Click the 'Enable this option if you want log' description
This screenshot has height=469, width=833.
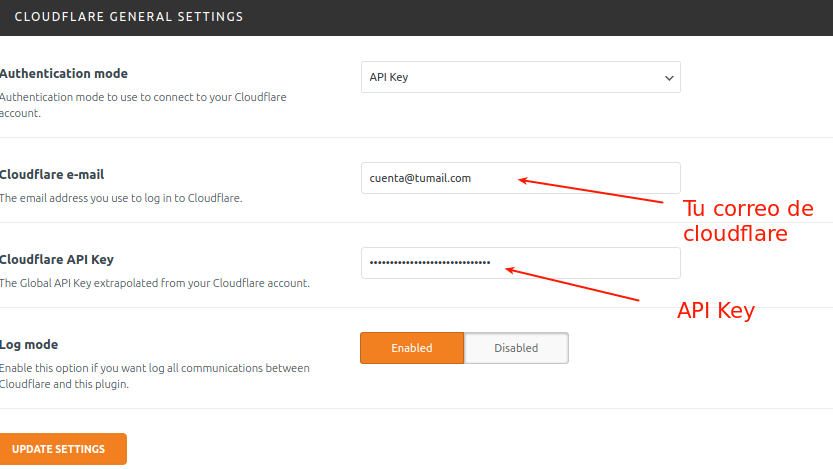pos(155,376)
